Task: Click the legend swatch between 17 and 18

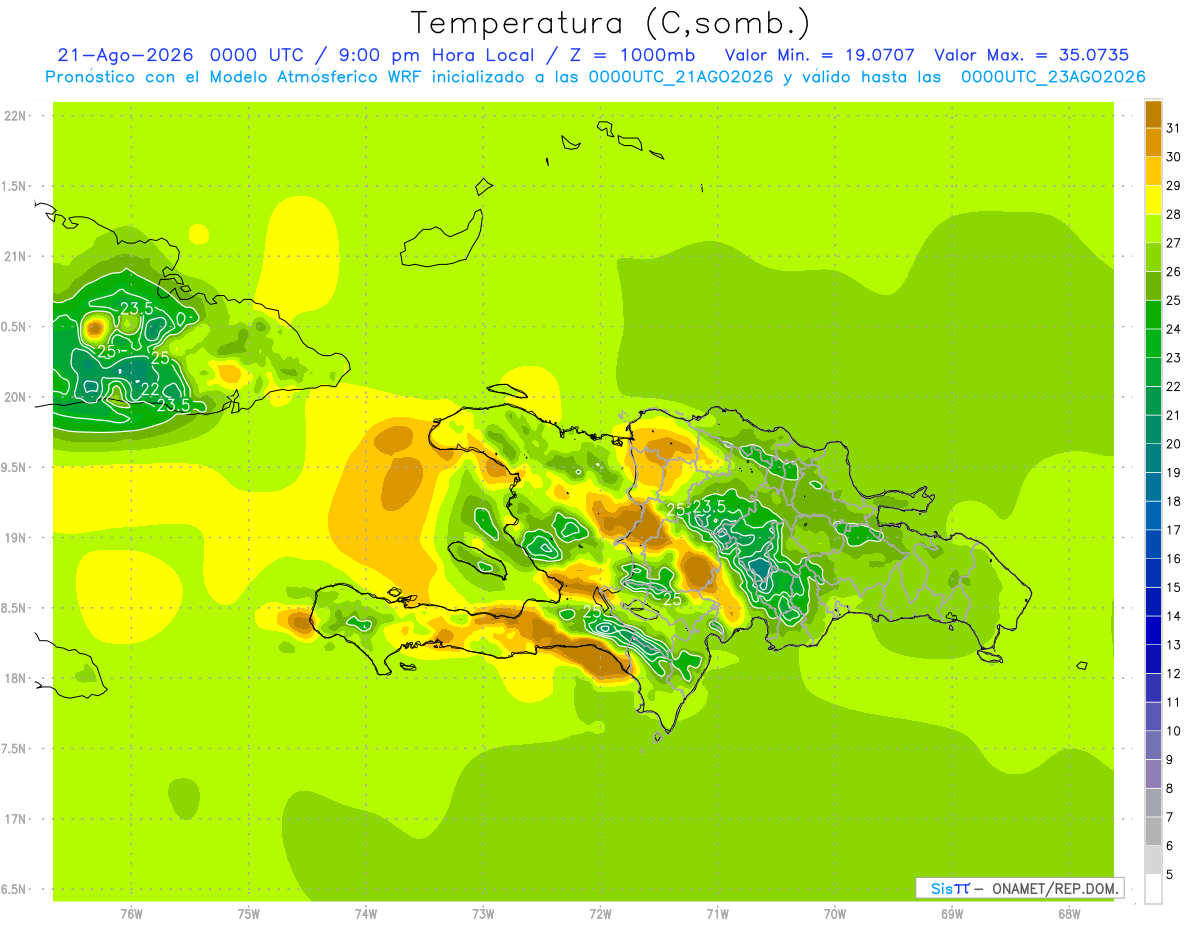Action: [1153, 516]
